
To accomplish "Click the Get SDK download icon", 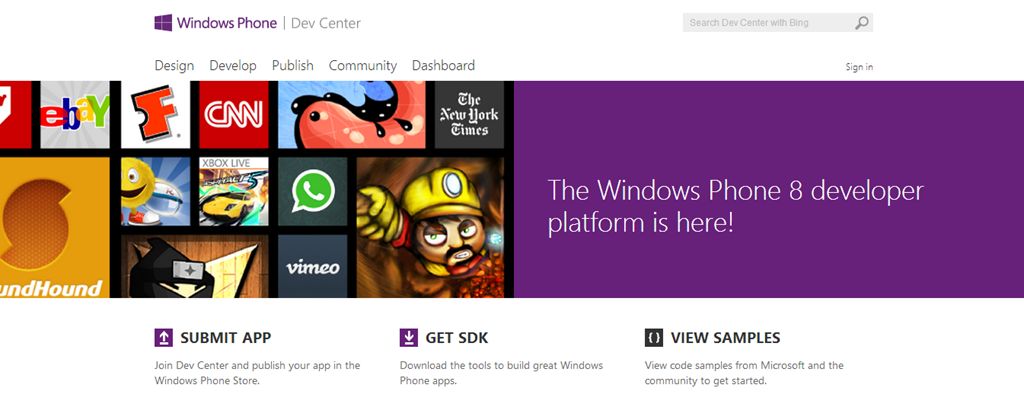I will coord(408,338).
